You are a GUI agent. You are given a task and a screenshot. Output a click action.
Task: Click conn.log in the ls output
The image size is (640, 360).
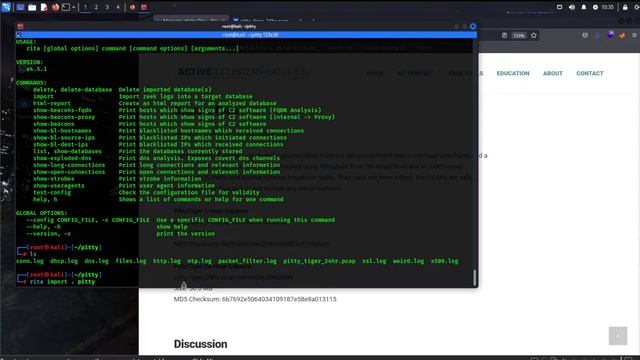tap(30, 261)
